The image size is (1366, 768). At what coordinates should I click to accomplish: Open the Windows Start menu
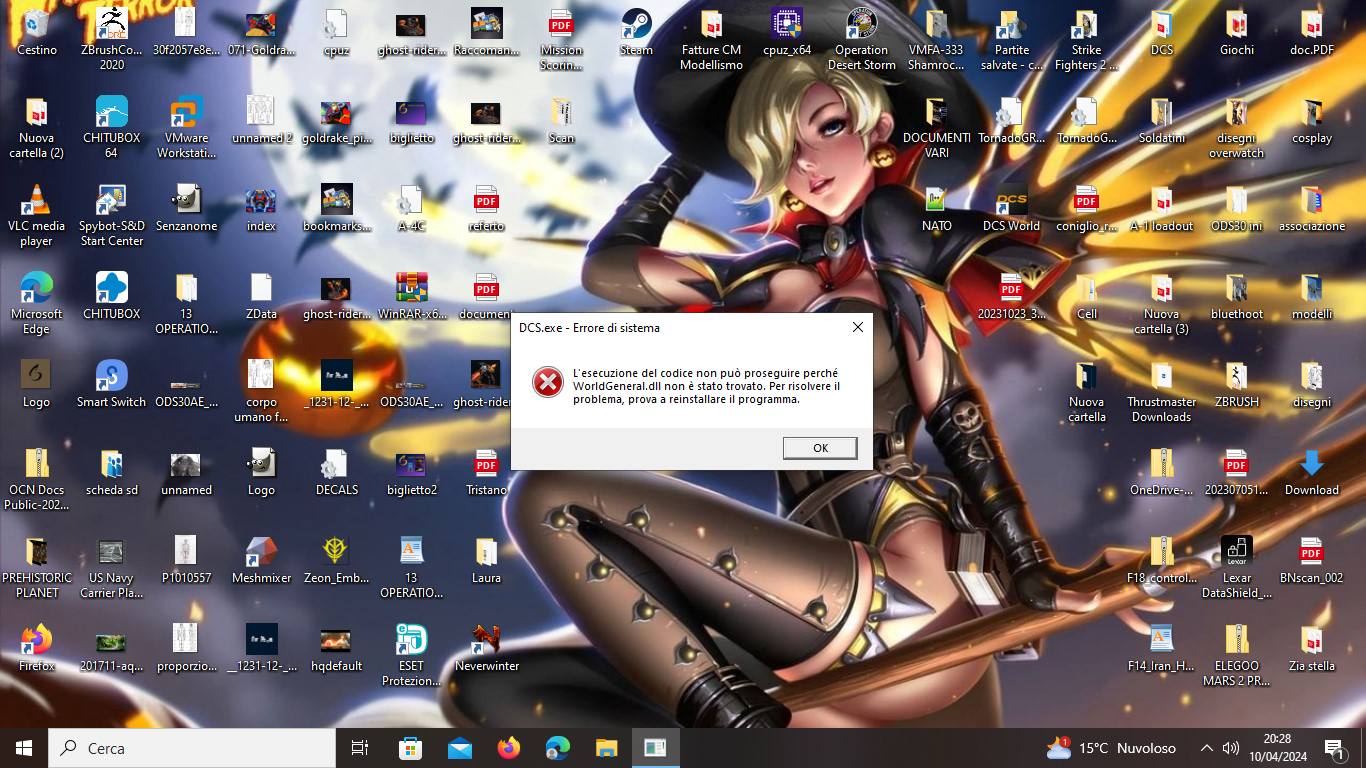pyautogui.click(x=24, y=748)
